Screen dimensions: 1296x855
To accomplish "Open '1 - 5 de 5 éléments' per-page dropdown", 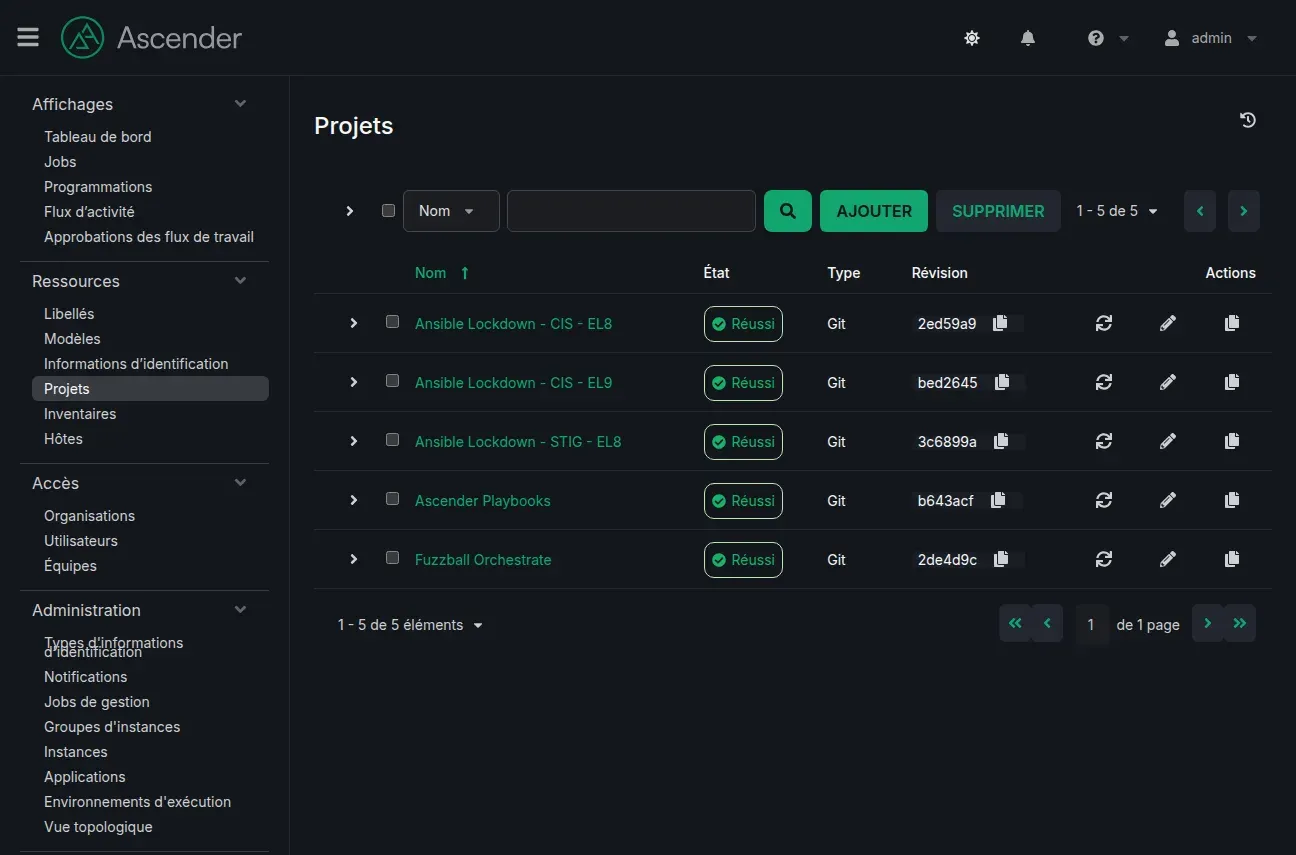I will [410, 625].
